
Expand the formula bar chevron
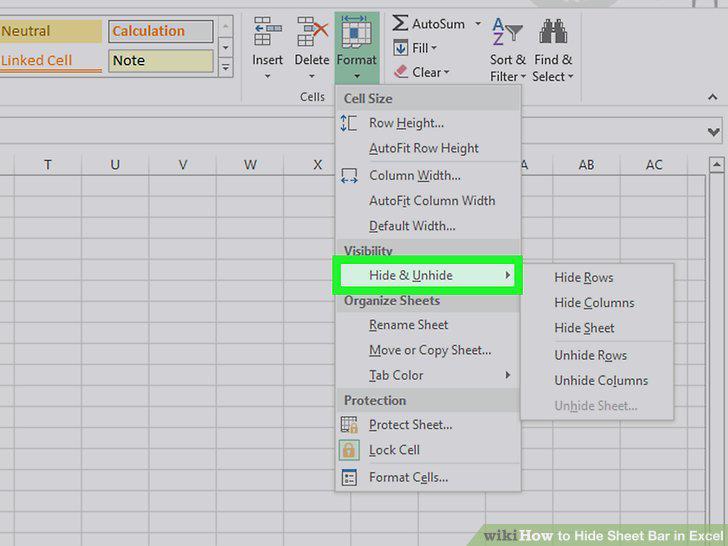click(x=714, y=132)
